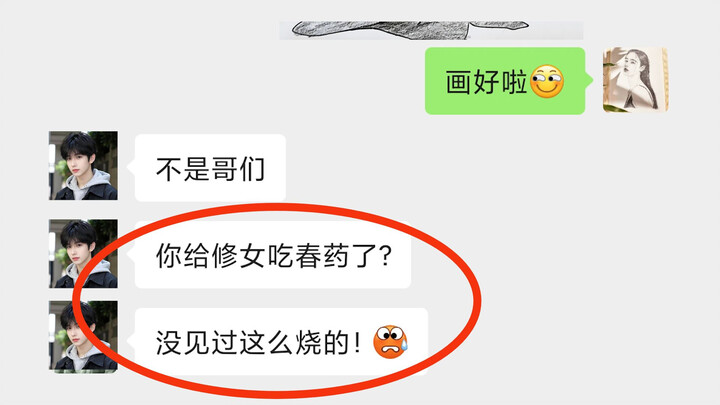Click the green bubble's tail pointer
The image size is (720, 405).
(x=589, y=80)
